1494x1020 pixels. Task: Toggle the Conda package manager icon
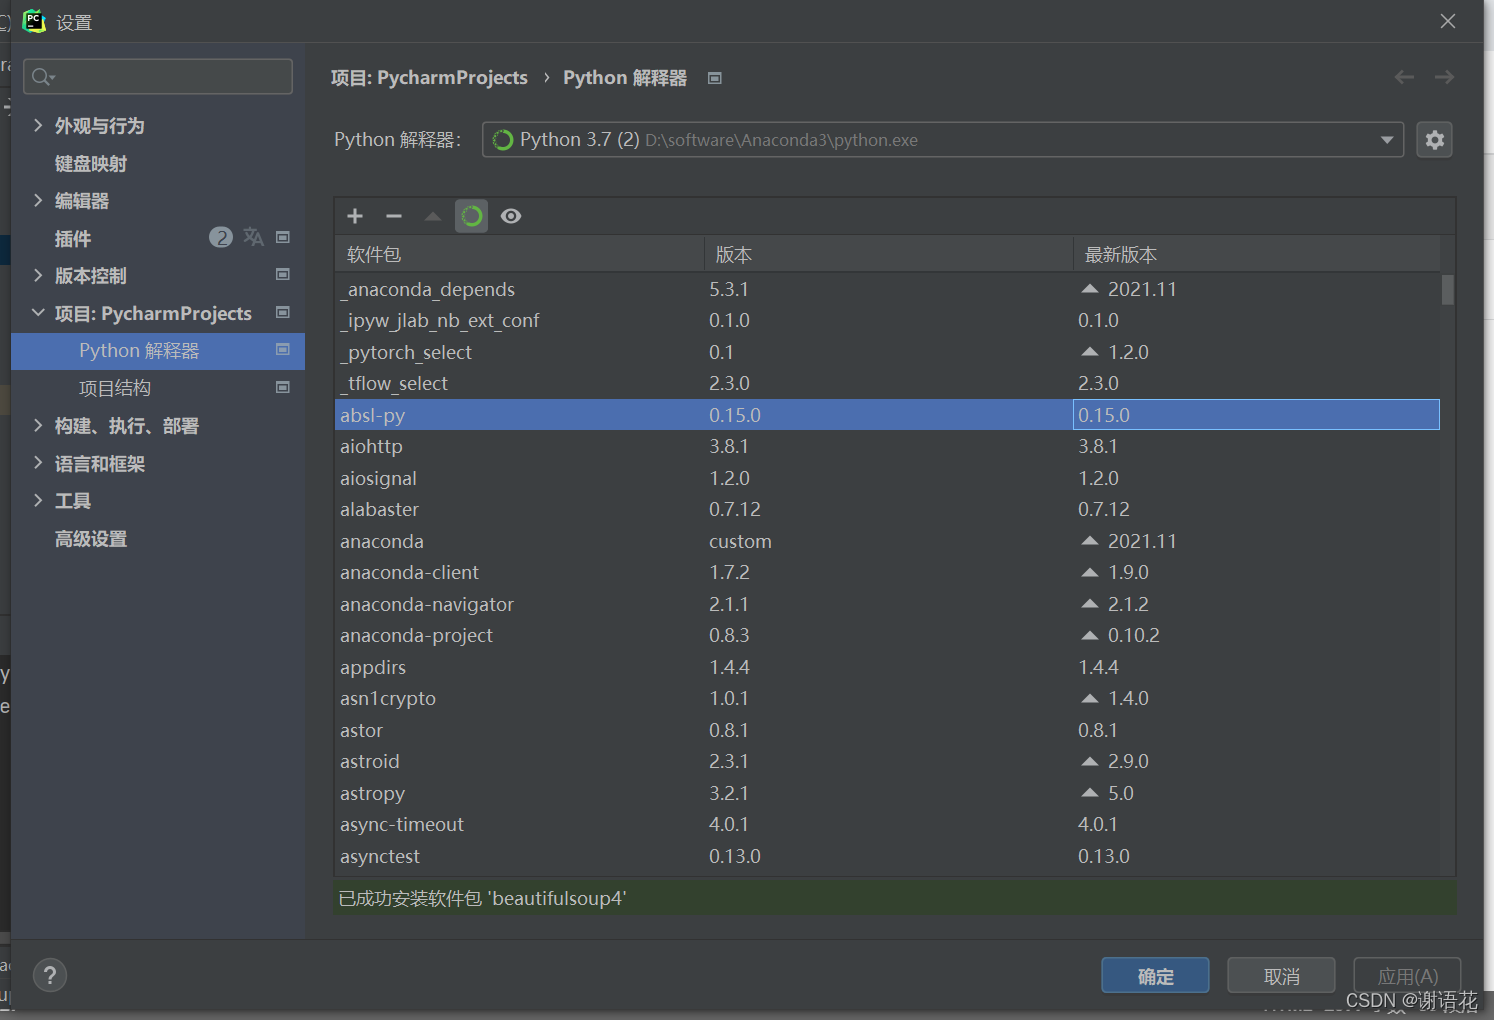(x=472, y=216)
